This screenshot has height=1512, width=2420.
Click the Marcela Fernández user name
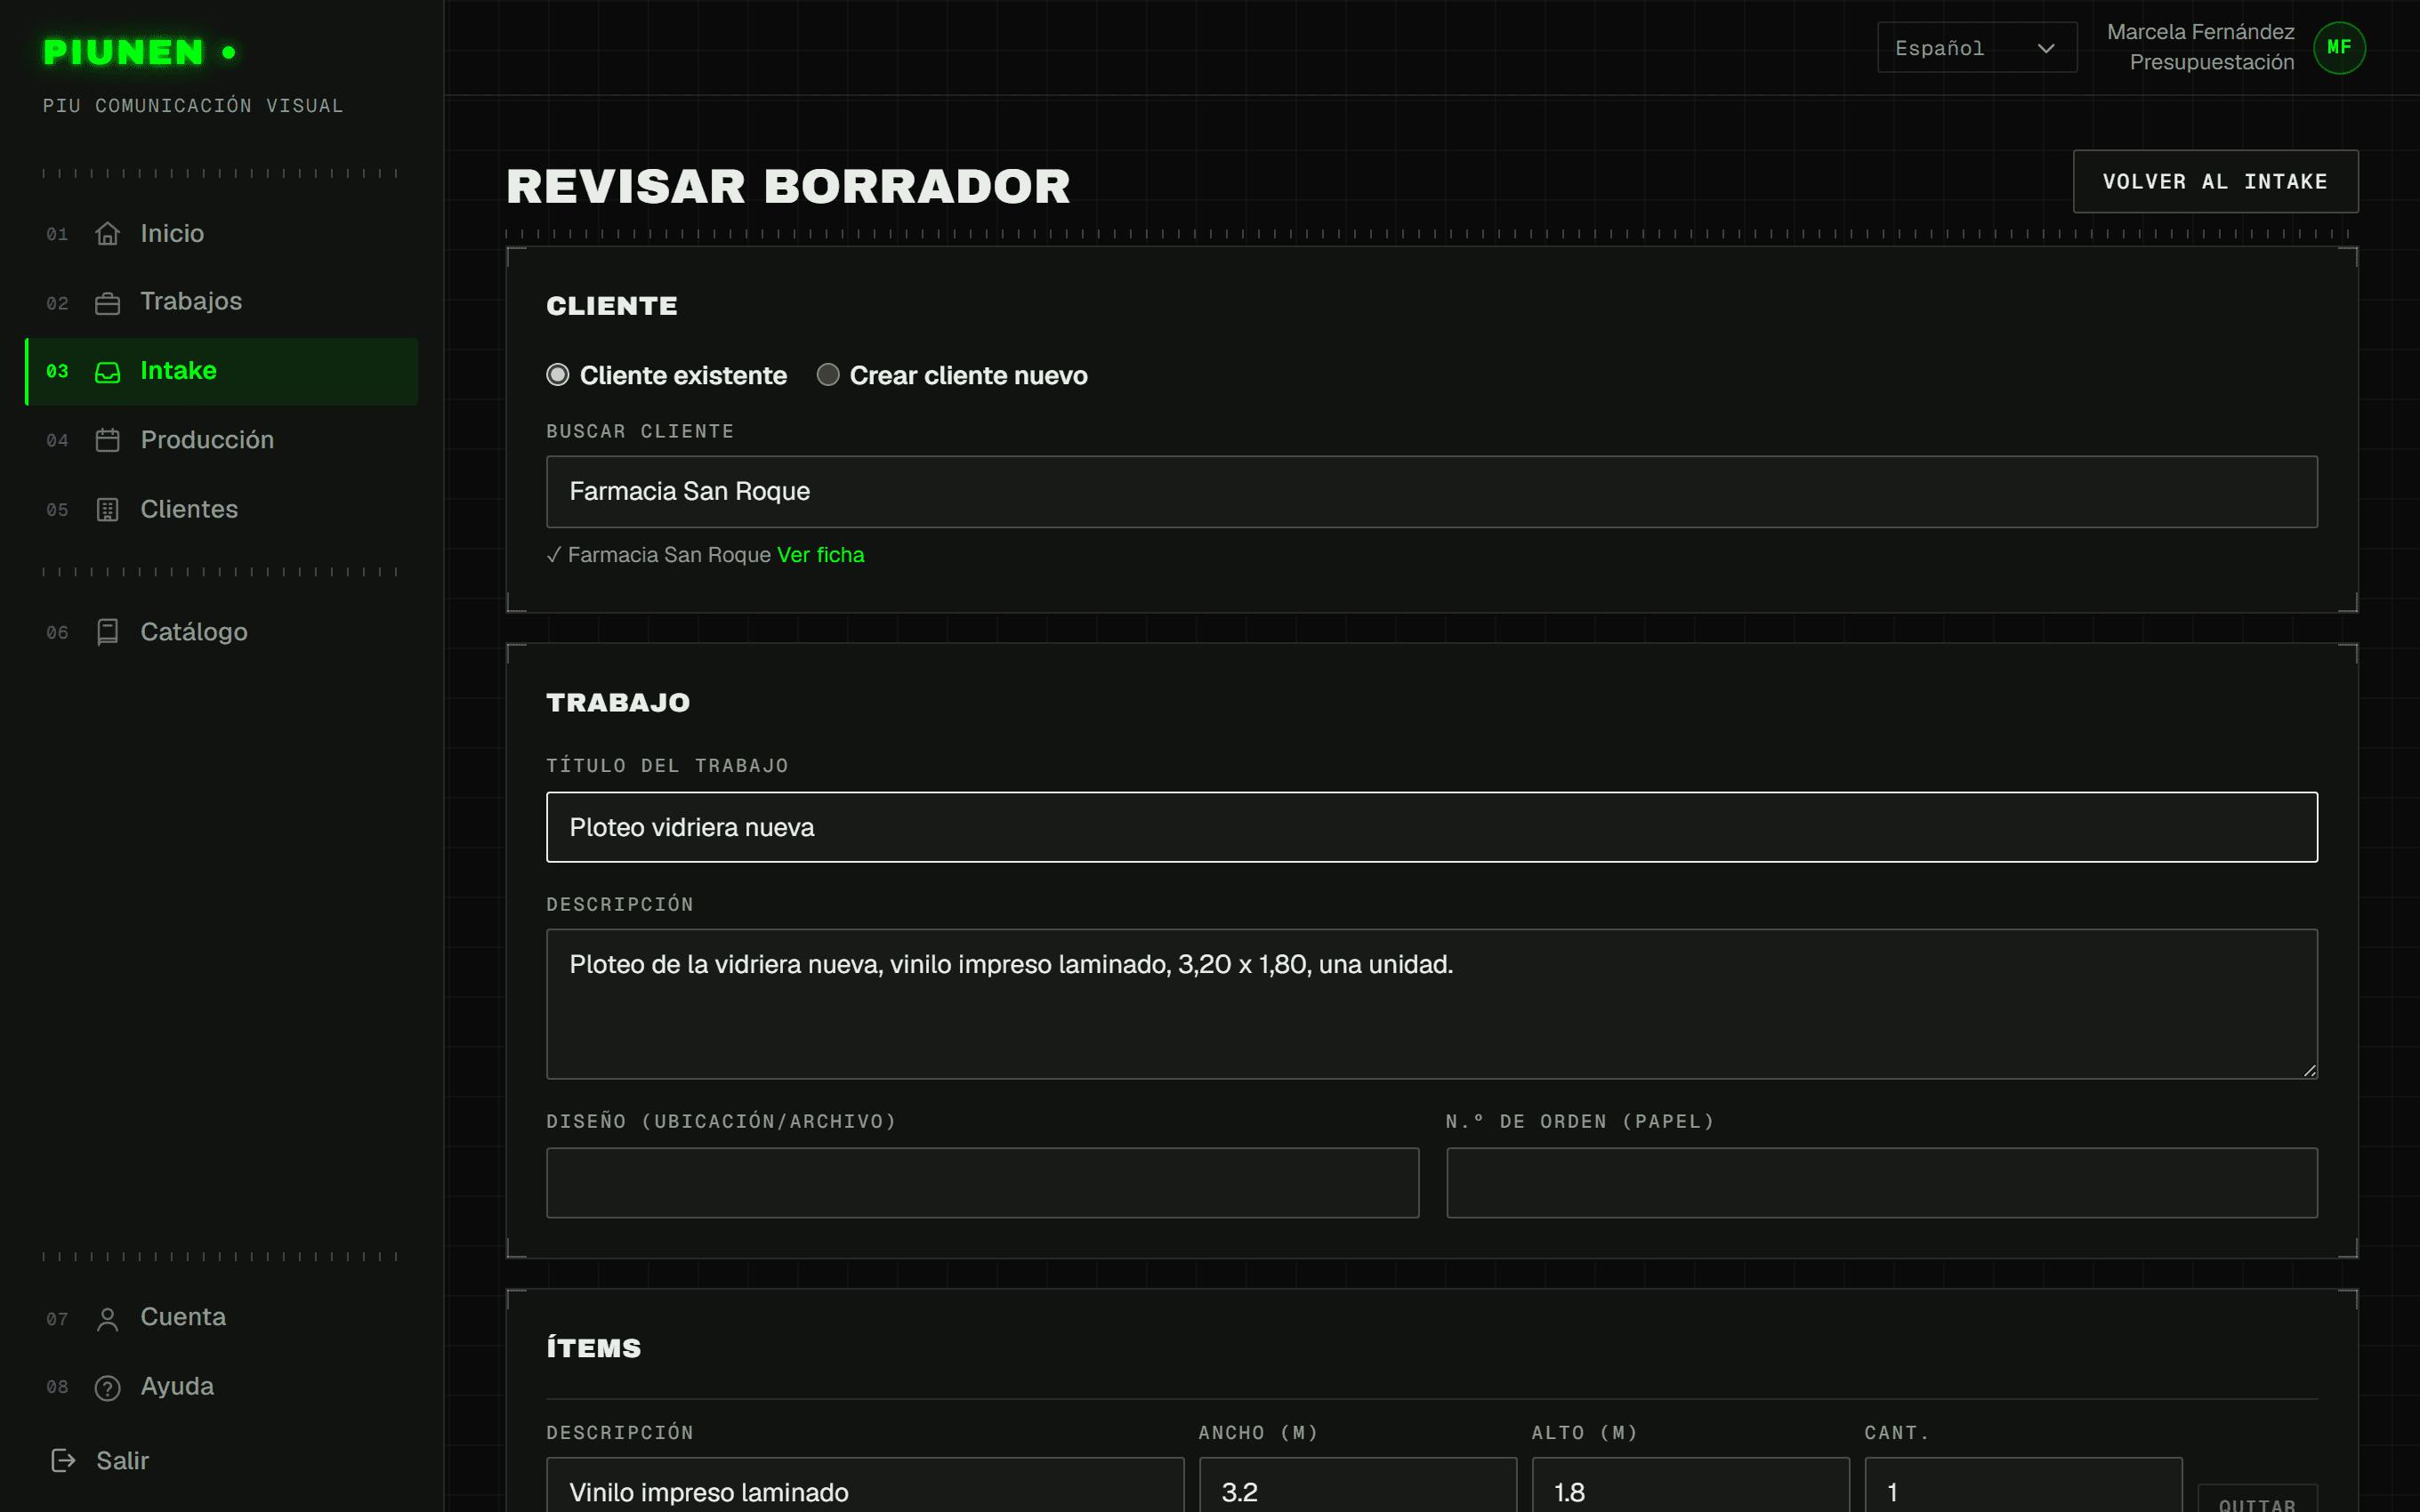point(2200,32)
